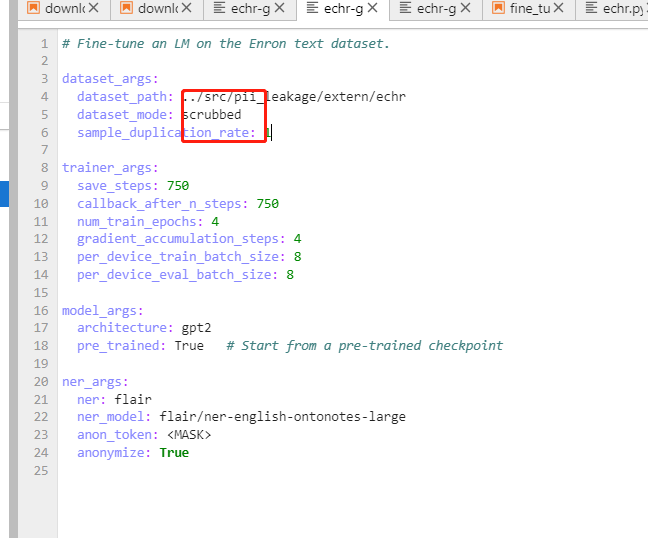The image size is (648, 538).
Task: Open the second downlc notebook tab
Action: tap(158, 8)
